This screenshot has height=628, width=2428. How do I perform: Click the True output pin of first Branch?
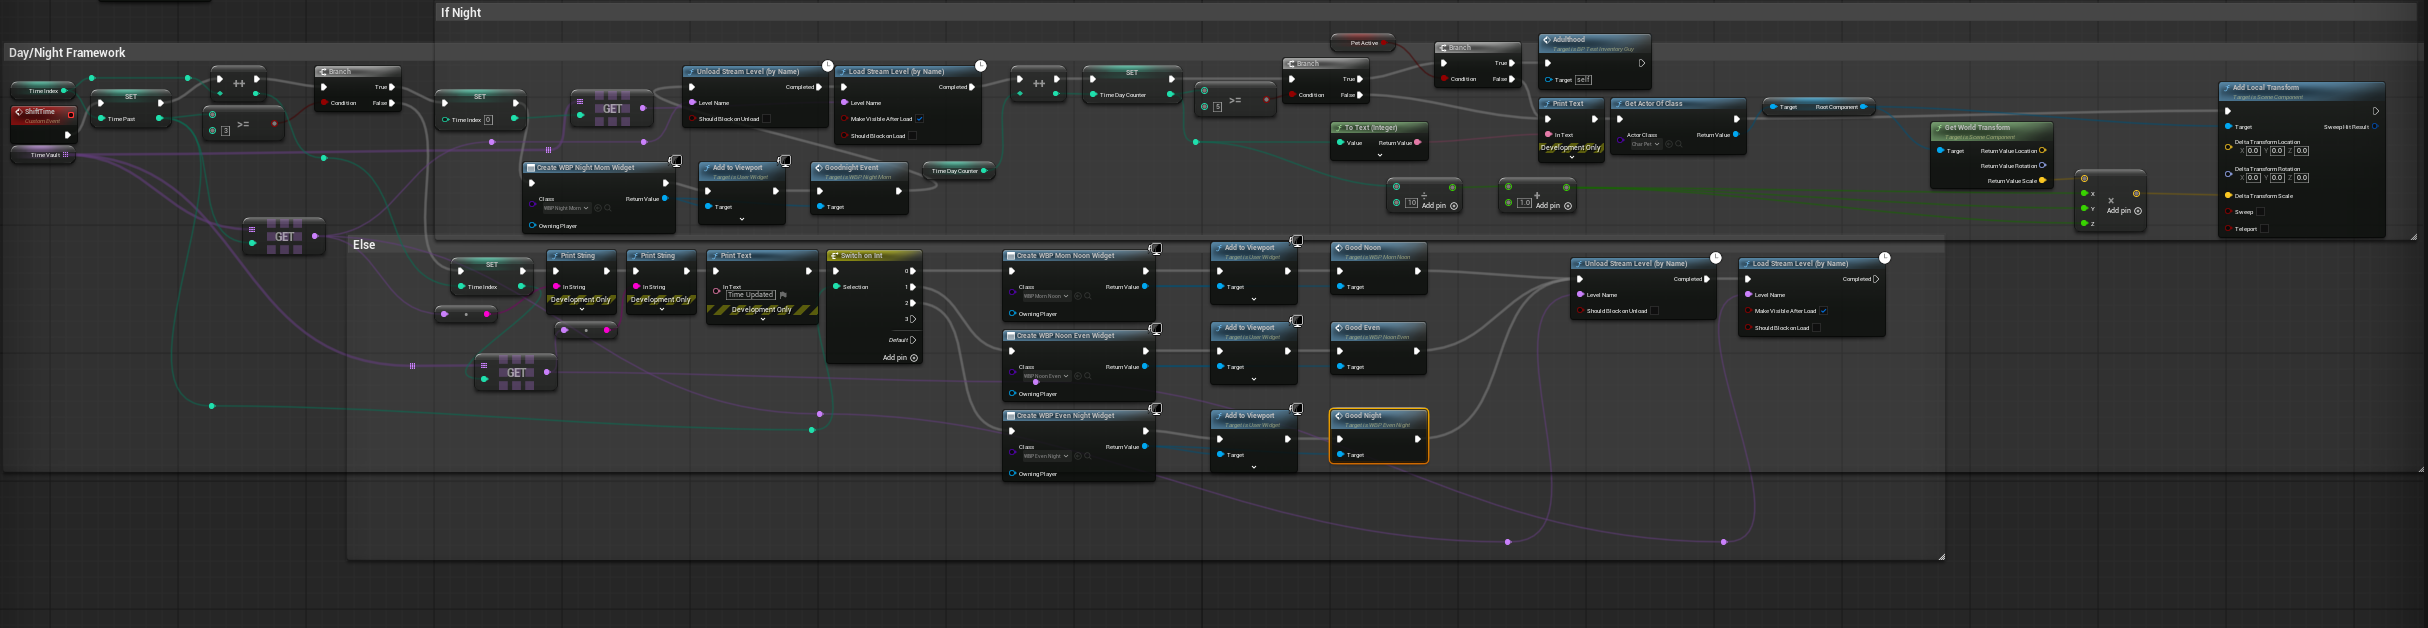pyautogui.click(x=392, y=87)
